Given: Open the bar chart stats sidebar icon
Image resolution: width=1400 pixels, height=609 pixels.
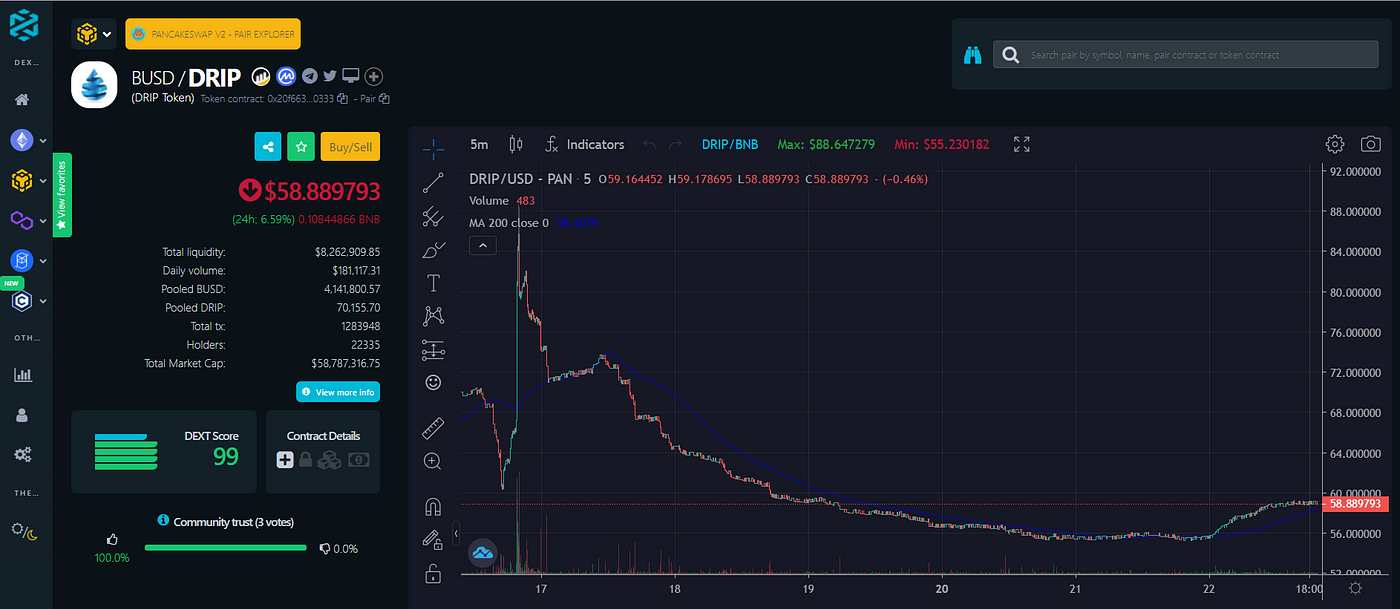Looking at the screenshot, I should click(22, 375).
